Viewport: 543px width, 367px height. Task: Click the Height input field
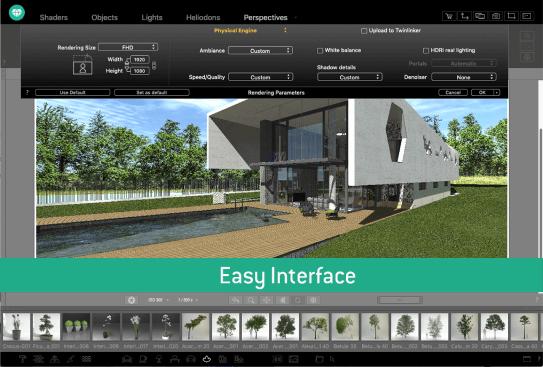[140, 71]
